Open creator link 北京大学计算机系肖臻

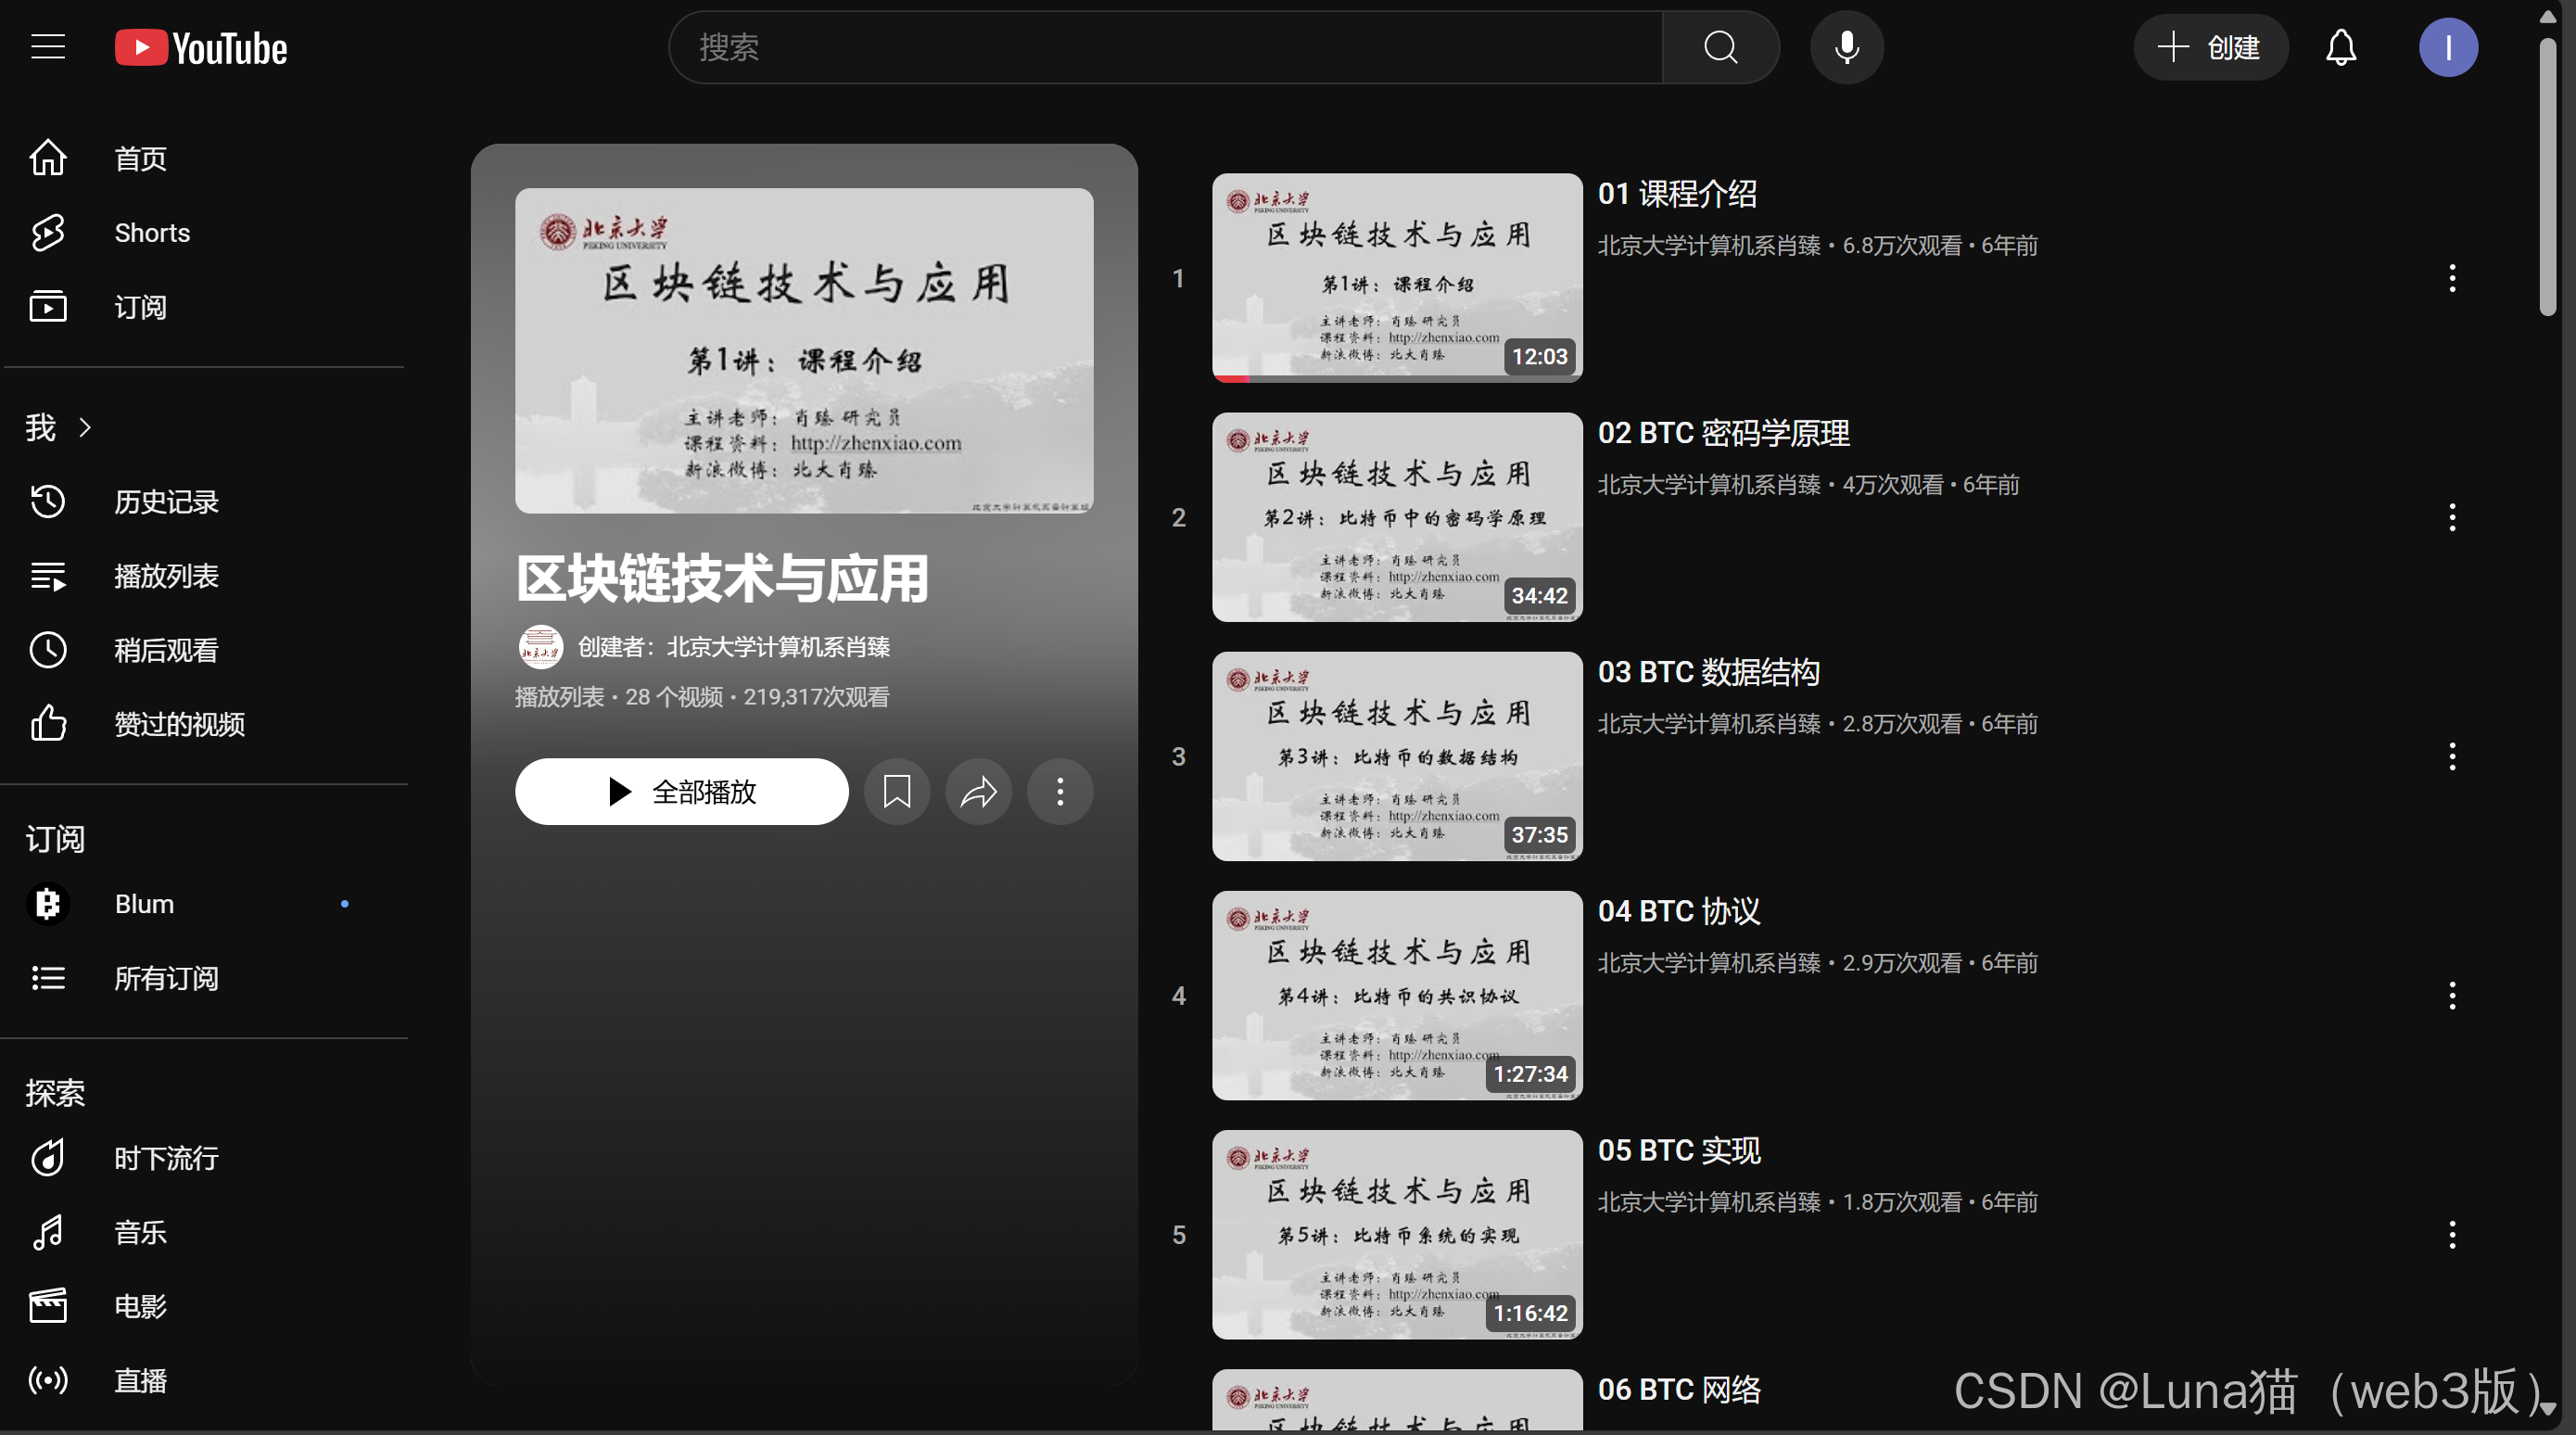point(778,647)
